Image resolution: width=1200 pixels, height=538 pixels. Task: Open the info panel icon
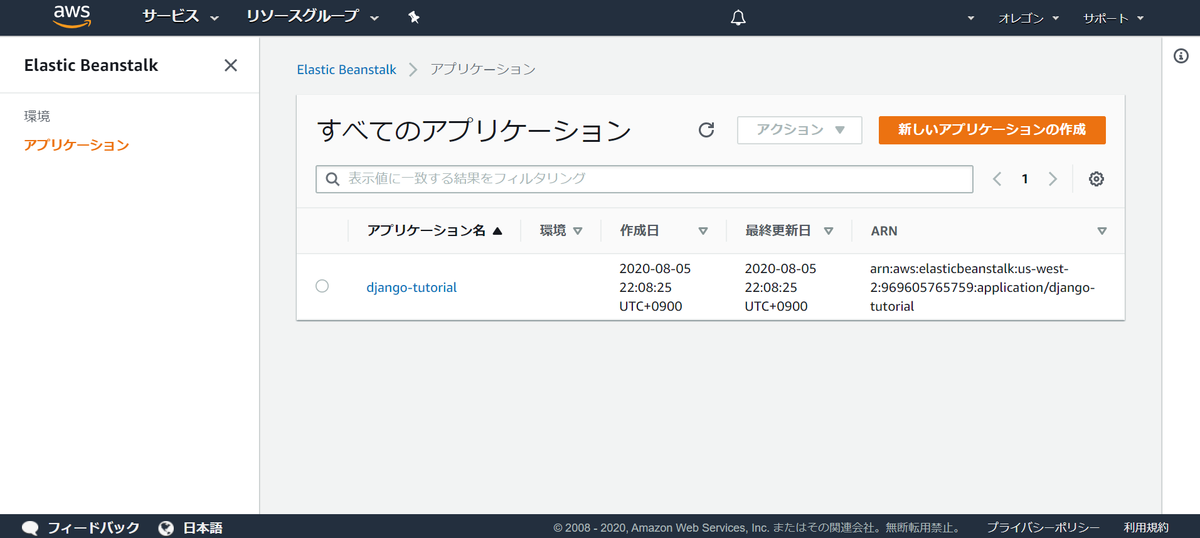point(1180,57)
